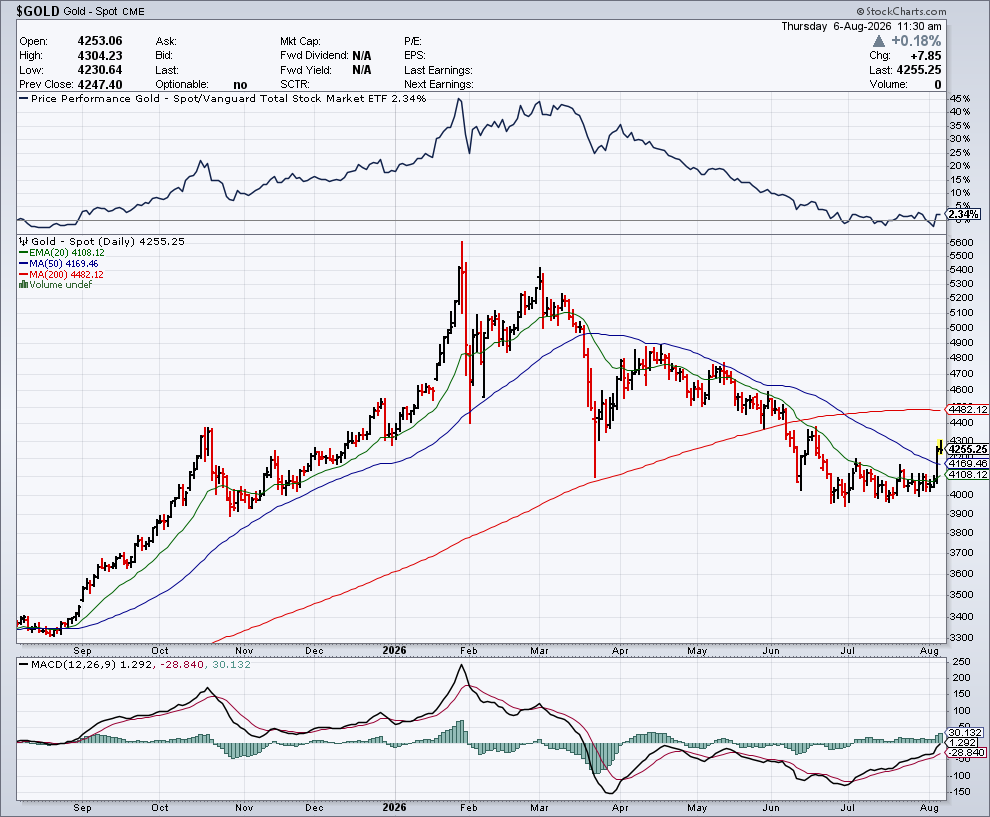990x817 pixels.
Task: Click the Prev Close value 4247.40
Action: tap(100, 85)
